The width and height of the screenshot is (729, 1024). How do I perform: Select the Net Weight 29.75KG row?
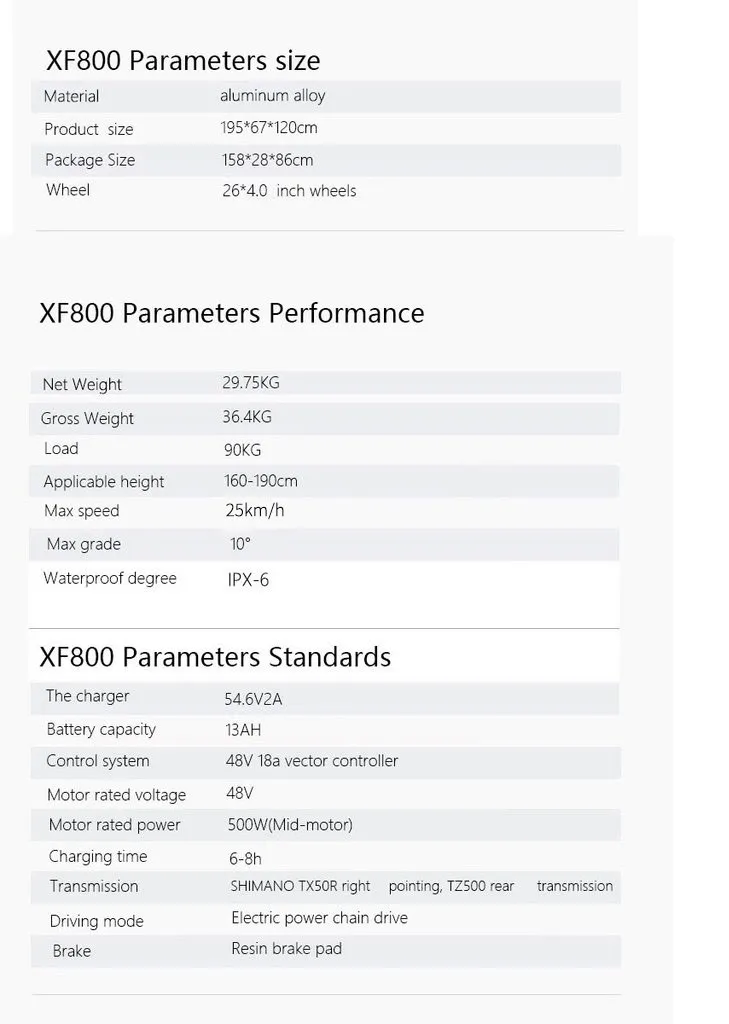[x=325, y=383]
